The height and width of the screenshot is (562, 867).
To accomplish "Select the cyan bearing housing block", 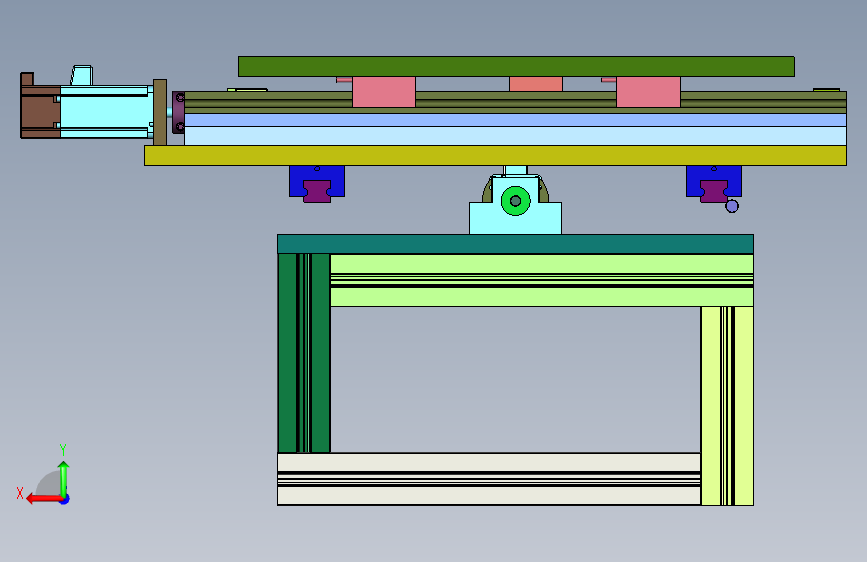I will pyautogui.click(x=515, y=221).
